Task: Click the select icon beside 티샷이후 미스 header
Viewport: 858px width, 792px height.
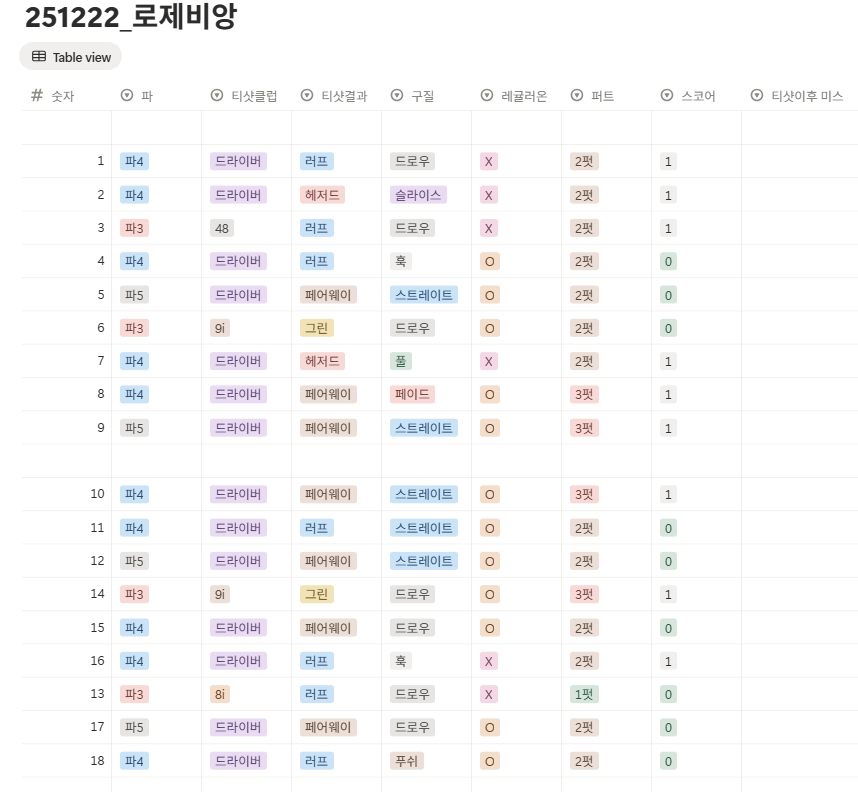Action: (757, 96)
